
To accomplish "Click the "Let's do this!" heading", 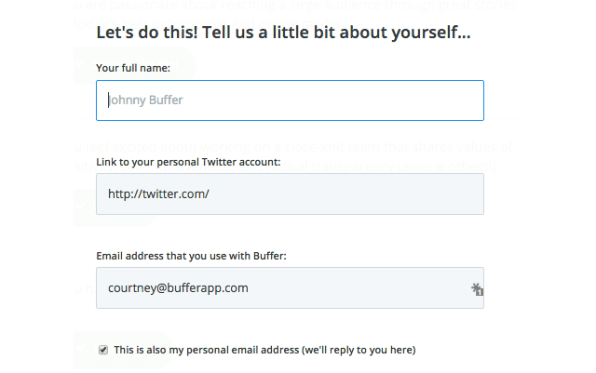I will (283, 32).
